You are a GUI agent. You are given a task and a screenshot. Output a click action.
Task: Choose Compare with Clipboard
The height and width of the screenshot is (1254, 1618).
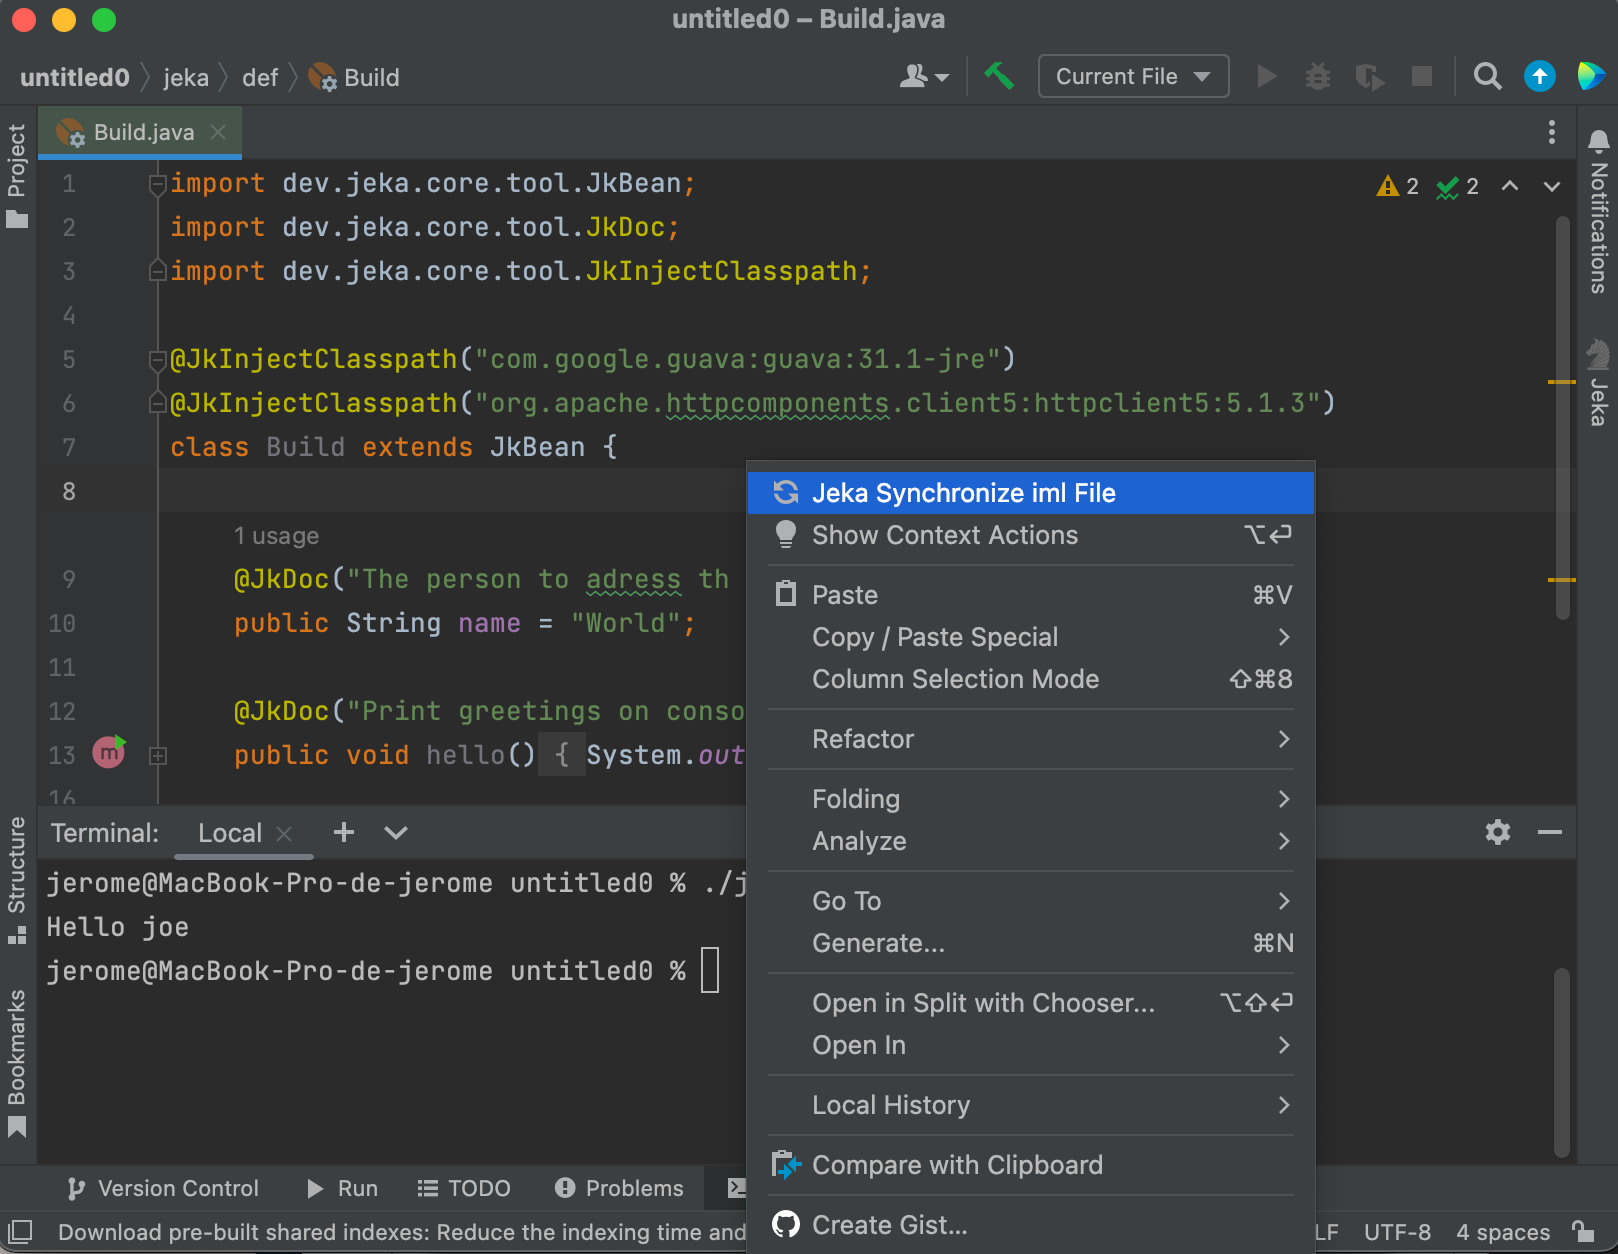click(x=1031, y=1165)
